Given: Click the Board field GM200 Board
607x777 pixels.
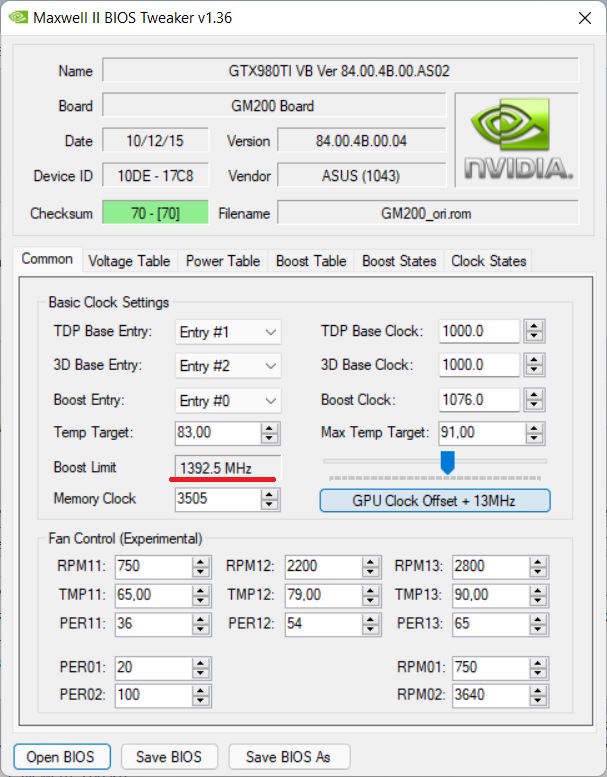Looking at the screenshot, I should (x=274, y=106).
